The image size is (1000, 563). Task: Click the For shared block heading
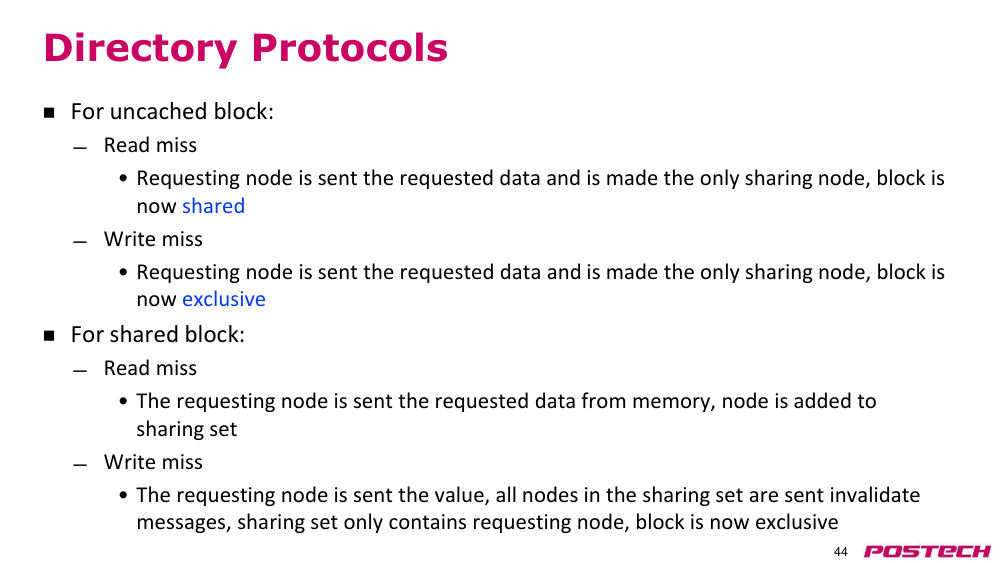click(x=158, y=335)
